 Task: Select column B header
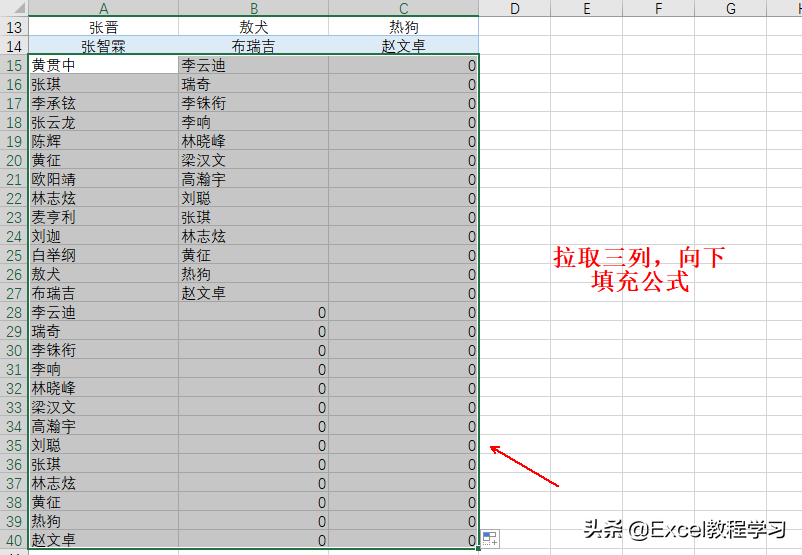pos(254,8)
